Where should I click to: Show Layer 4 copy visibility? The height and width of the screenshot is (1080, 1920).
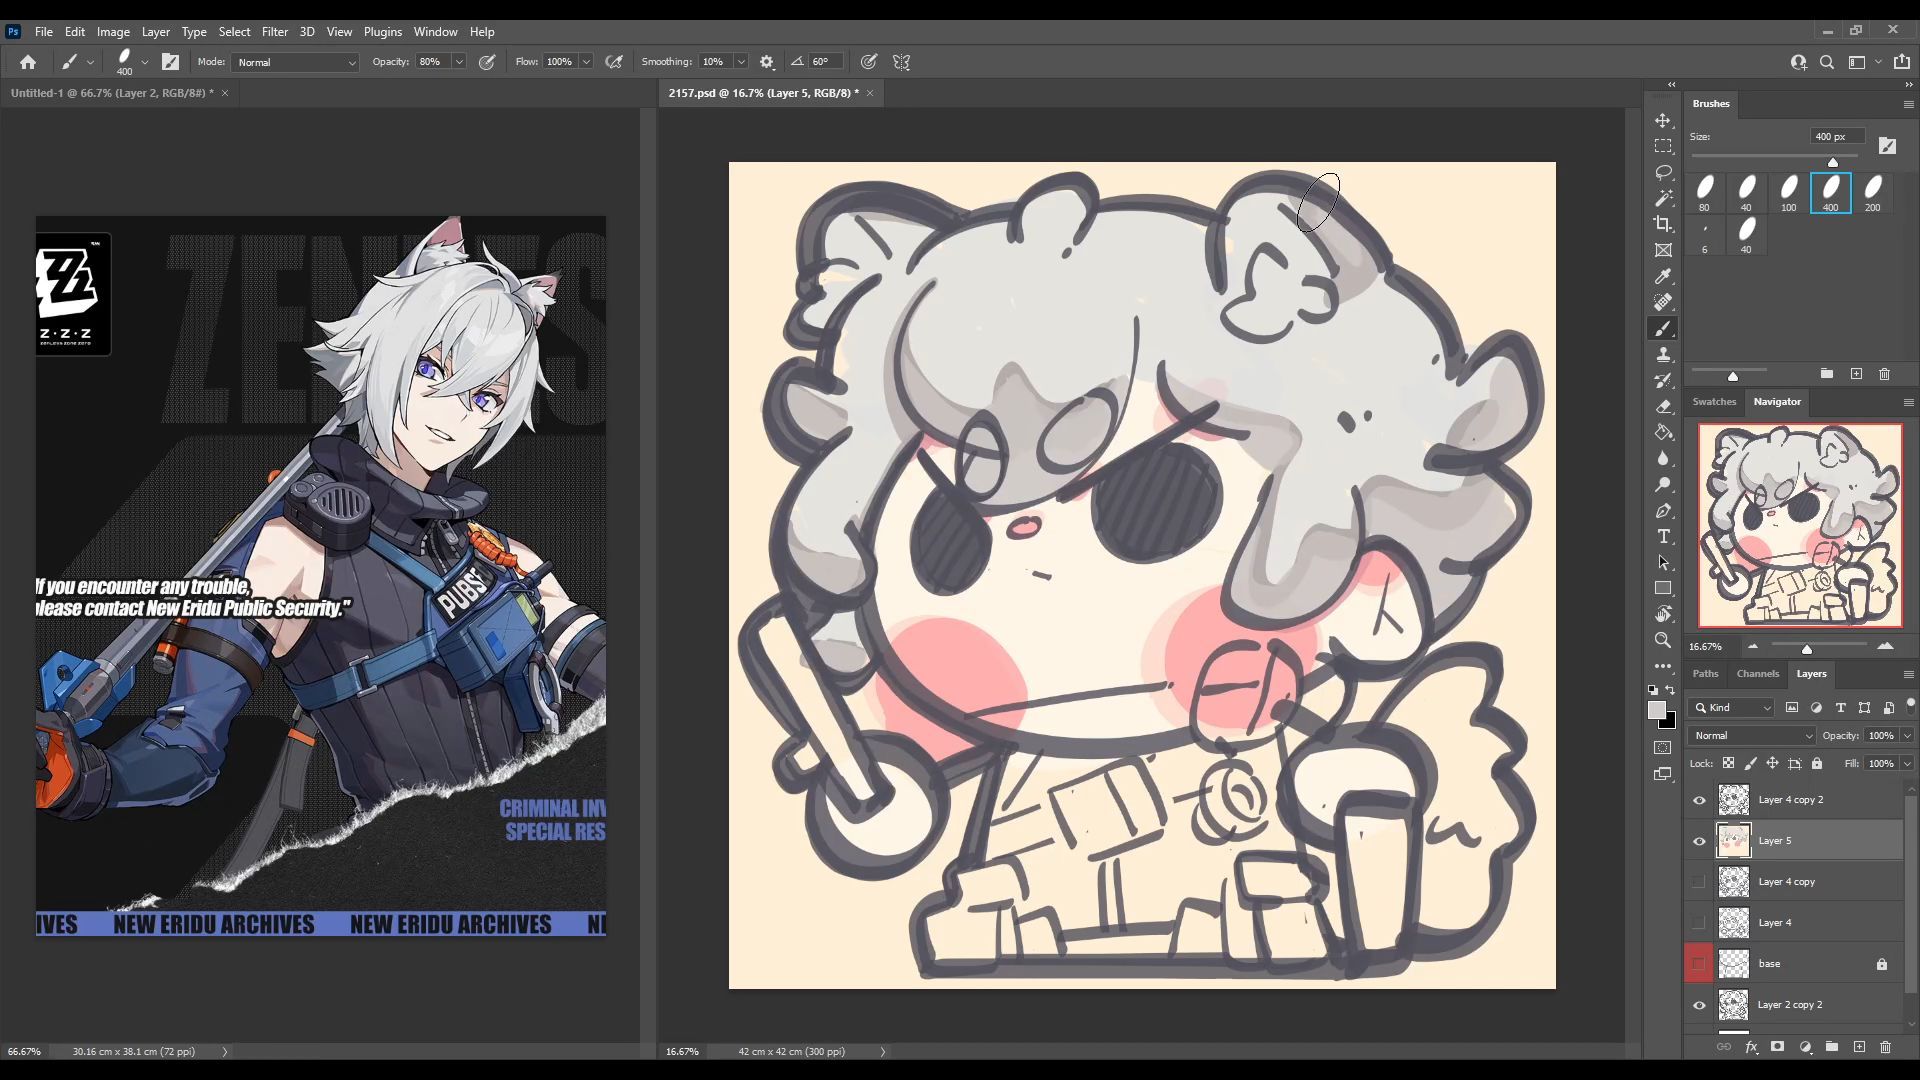pyautogui.click(x=1699, y=882)
